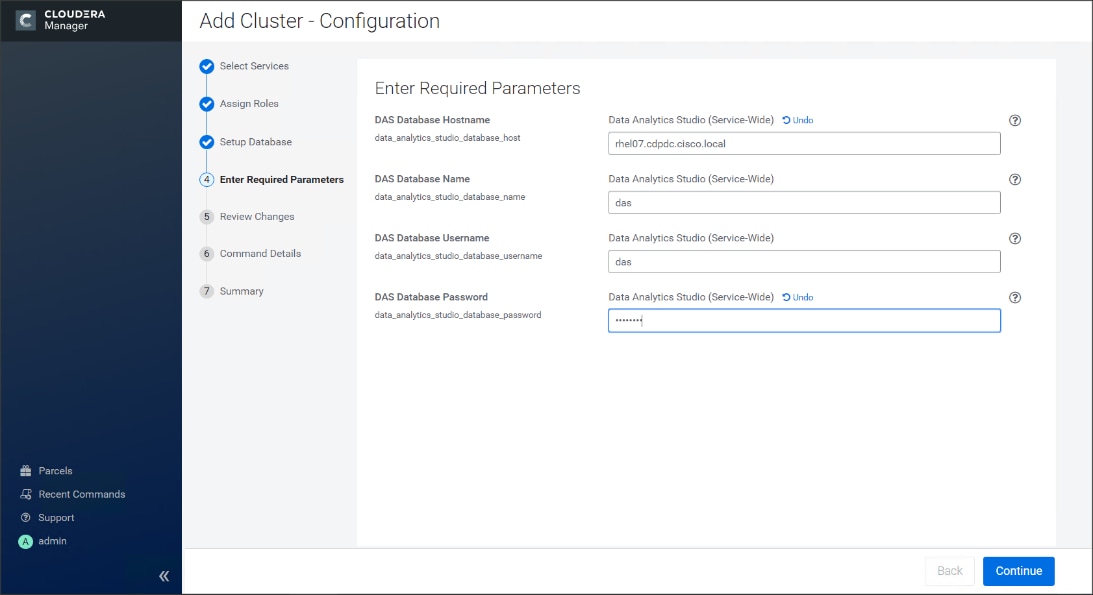This screenshot has height=595, width=1093.
Task: Click step 4 circle icon
Action: (x=206, y=180)
